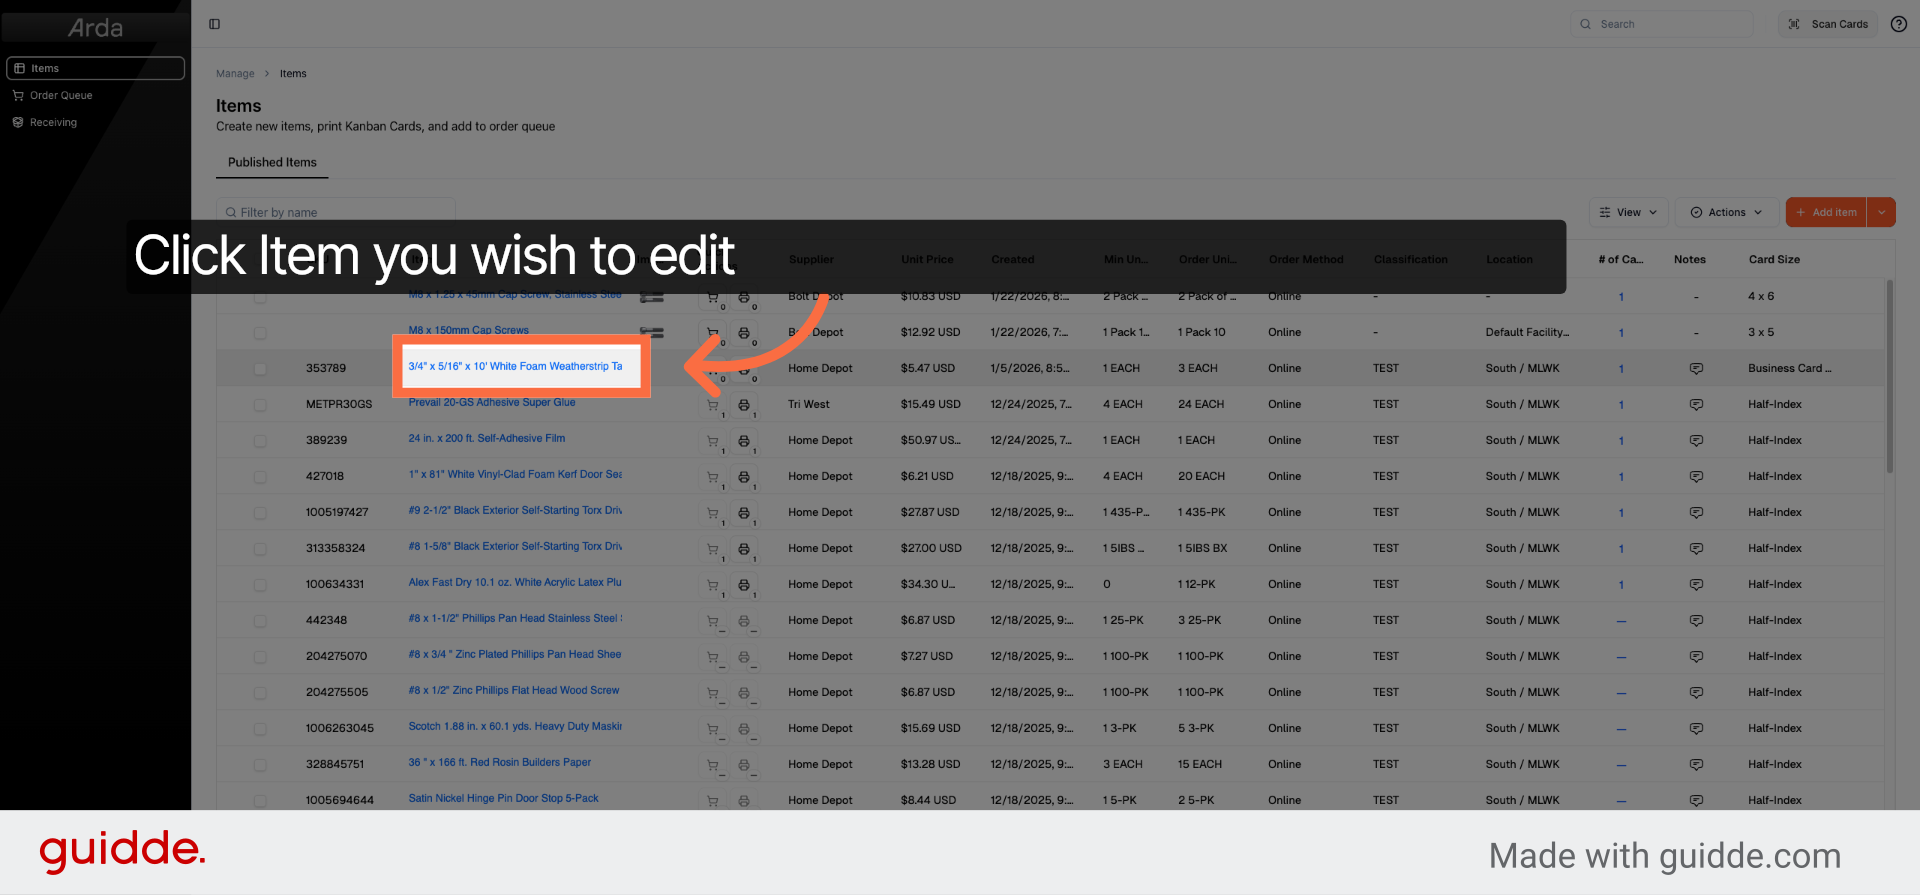Screen dimensions: 1920x895
Task: Open notes icon for item 427018
Action: [x=1696, y=477]
